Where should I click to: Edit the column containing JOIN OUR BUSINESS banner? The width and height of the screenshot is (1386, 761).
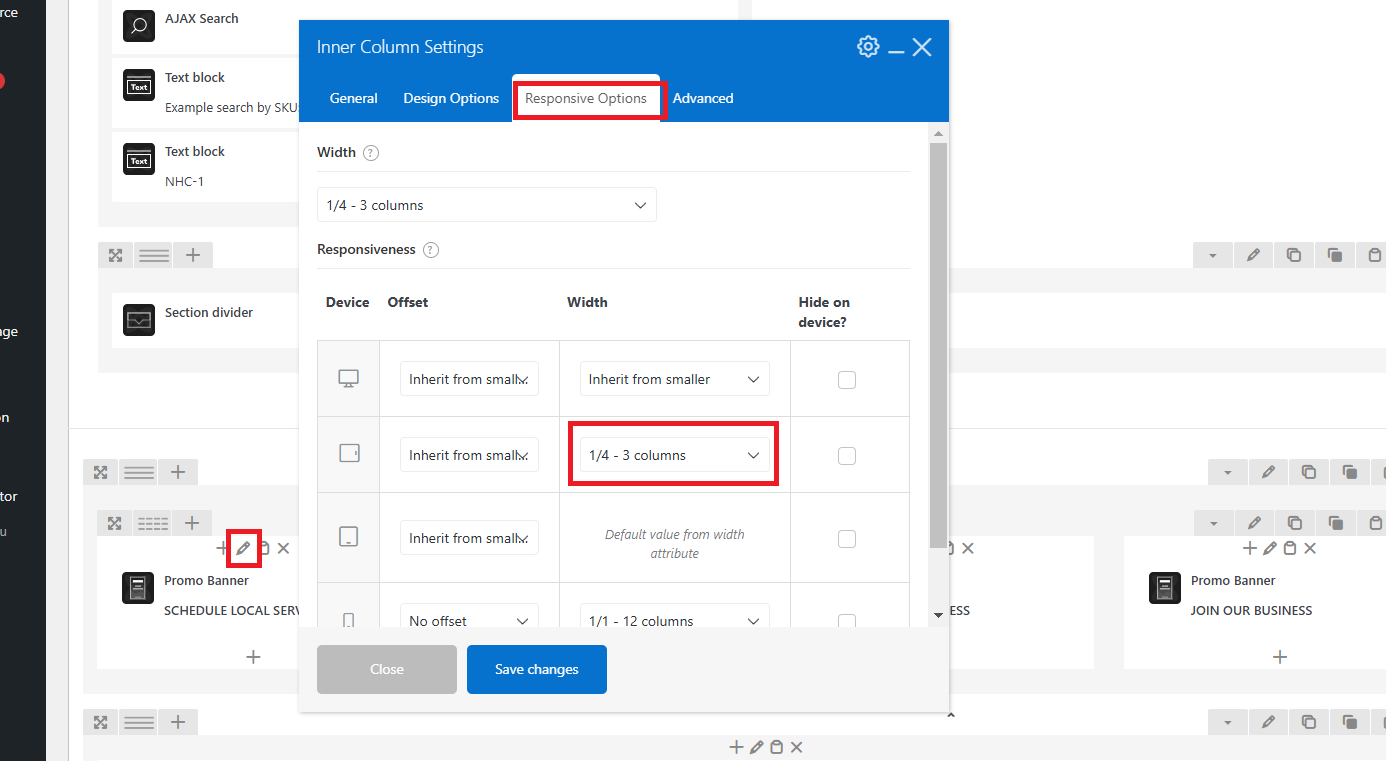click(x=1270, y=548)
